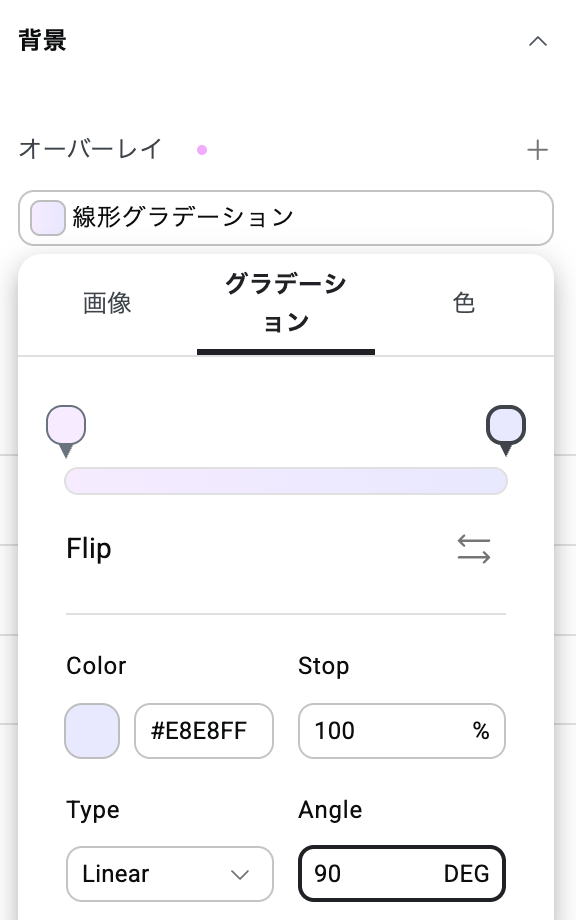Select the グラデーション tab

[286, 304]
